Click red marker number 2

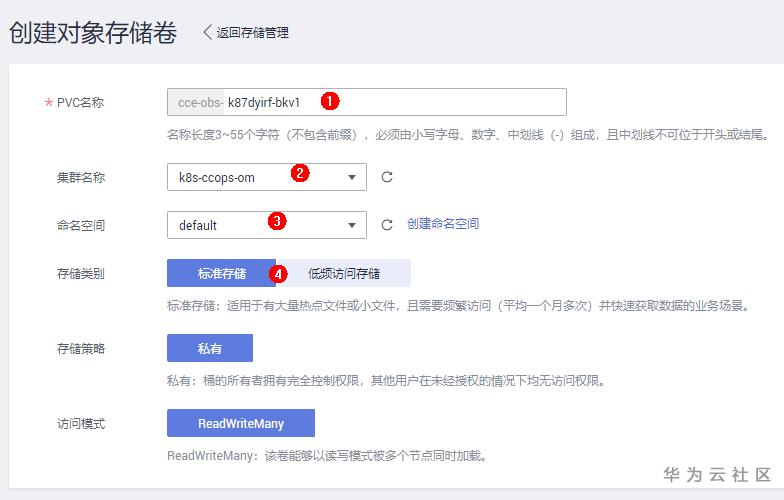[298, 172]
